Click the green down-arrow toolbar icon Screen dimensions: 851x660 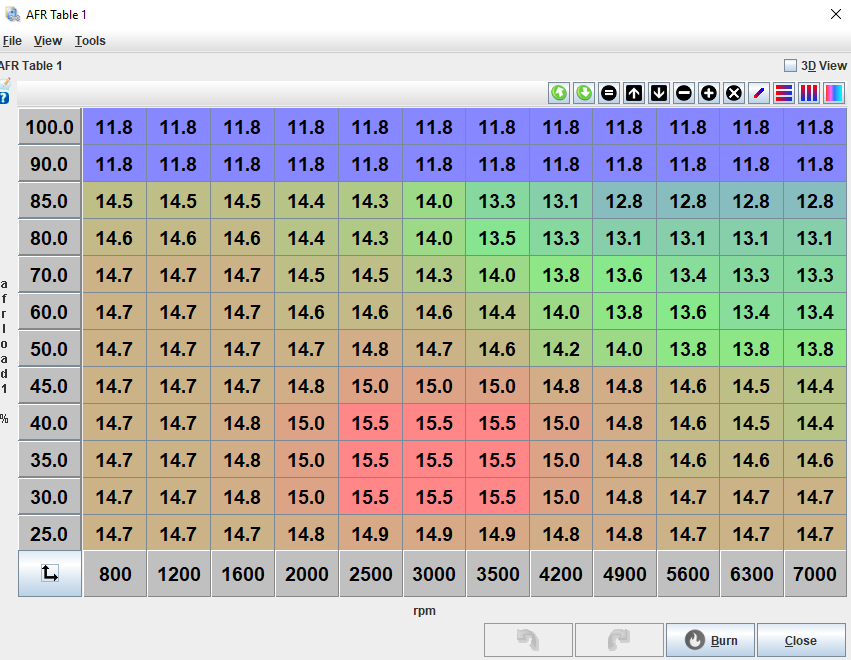click(584, 93)
